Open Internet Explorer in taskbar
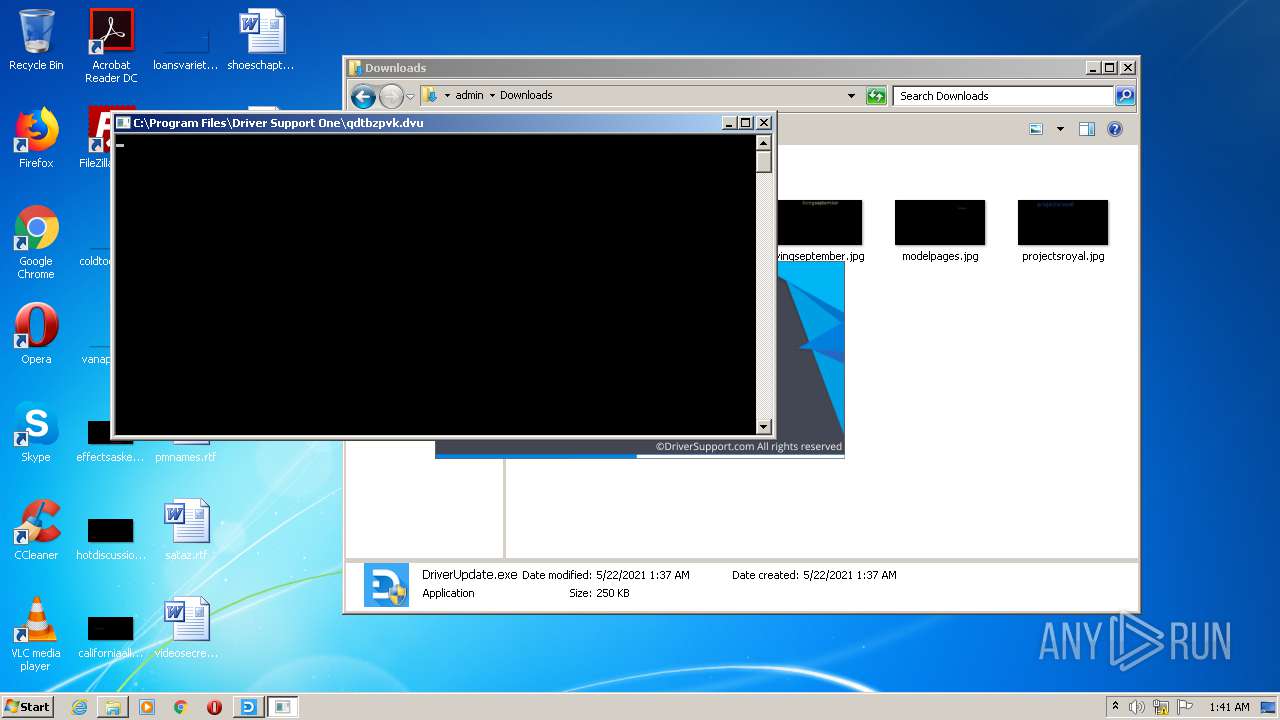 tap(79, 707)
